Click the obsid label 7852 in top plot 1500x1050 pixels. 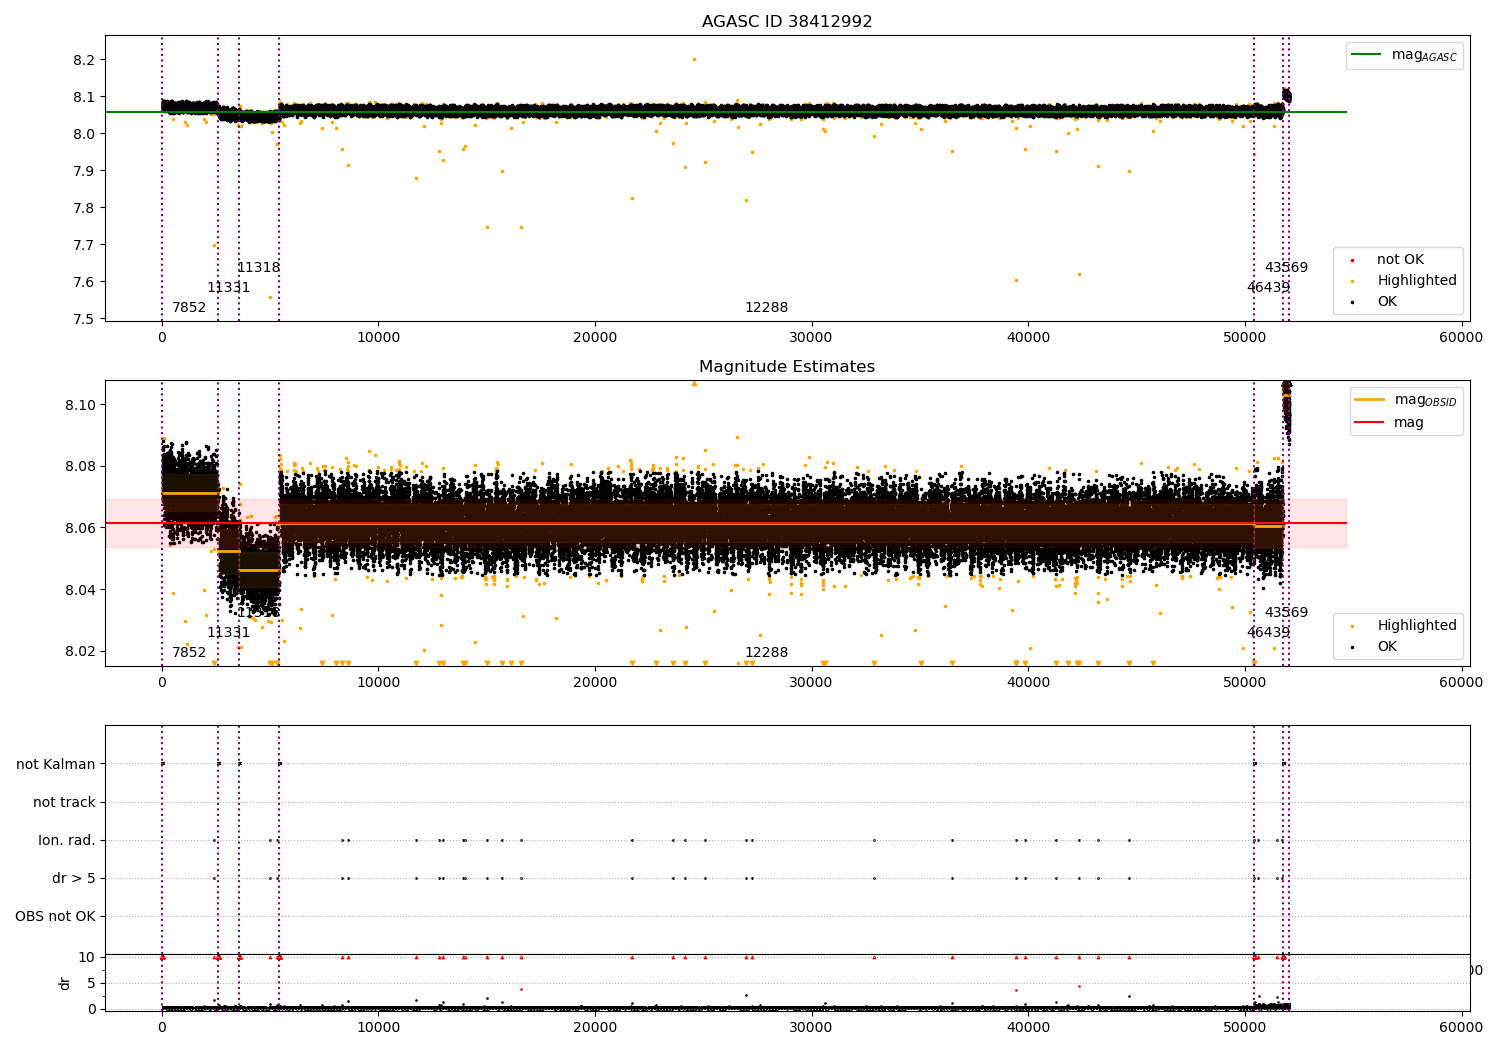point(189,308)
